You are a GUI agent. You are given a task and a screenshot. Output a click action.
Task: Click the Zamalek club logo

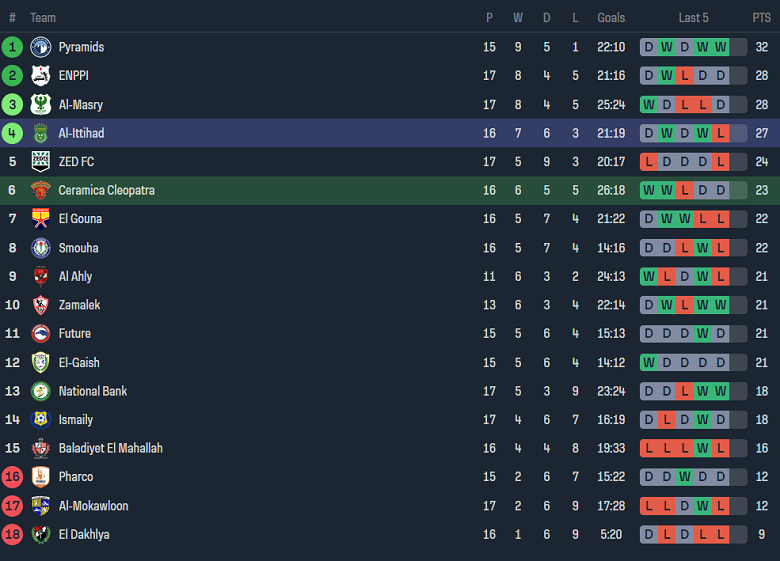[x=40, y=305]
